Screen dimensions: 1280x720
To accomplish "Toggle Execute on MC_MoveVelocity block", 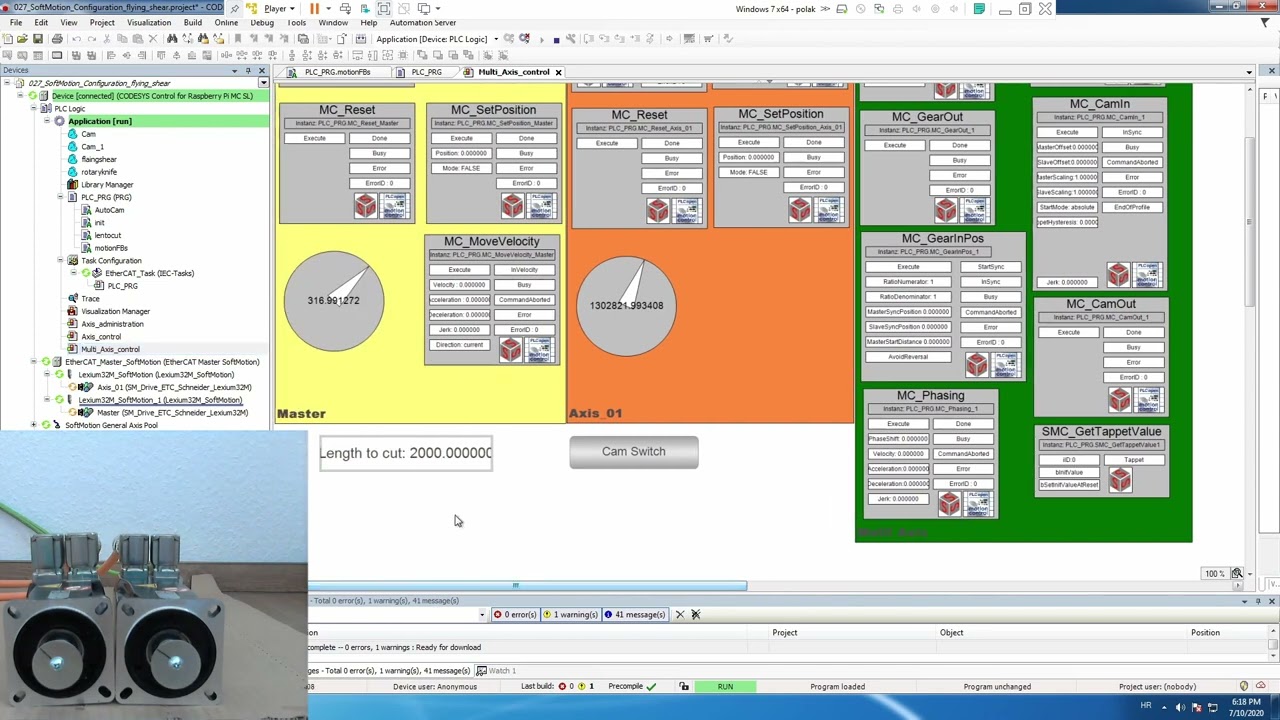I will click(x=459, y=270).
